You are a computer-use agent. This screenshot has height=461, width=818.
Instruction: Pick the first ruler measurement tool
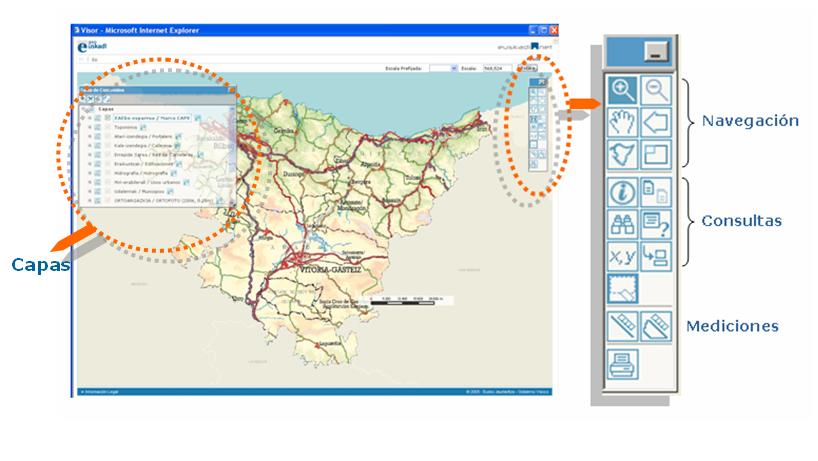coord(623,325)
